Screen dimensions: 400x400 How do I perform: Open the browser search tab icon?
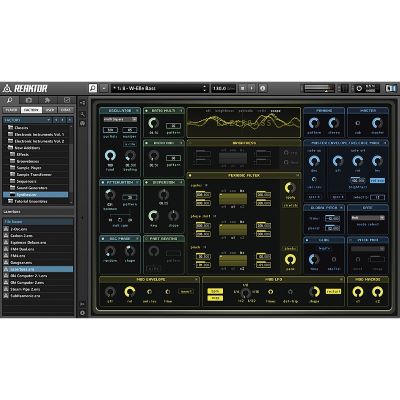10,100
